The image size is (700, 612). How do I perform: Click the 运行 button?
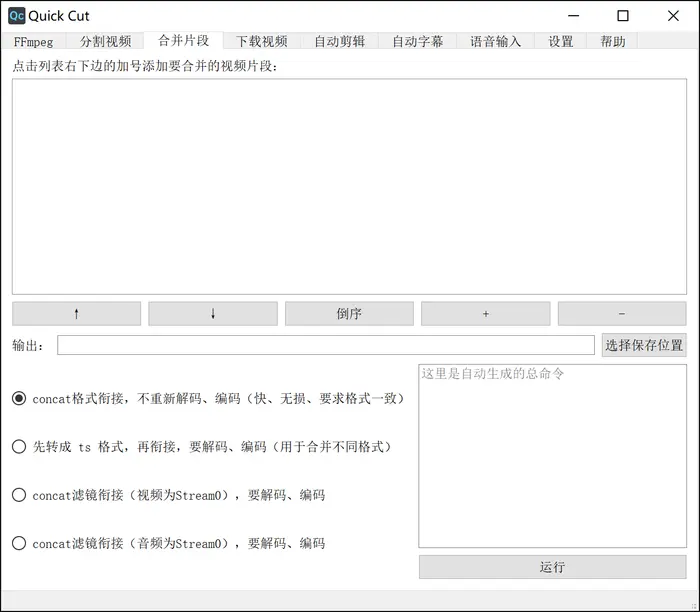[552, 567]
